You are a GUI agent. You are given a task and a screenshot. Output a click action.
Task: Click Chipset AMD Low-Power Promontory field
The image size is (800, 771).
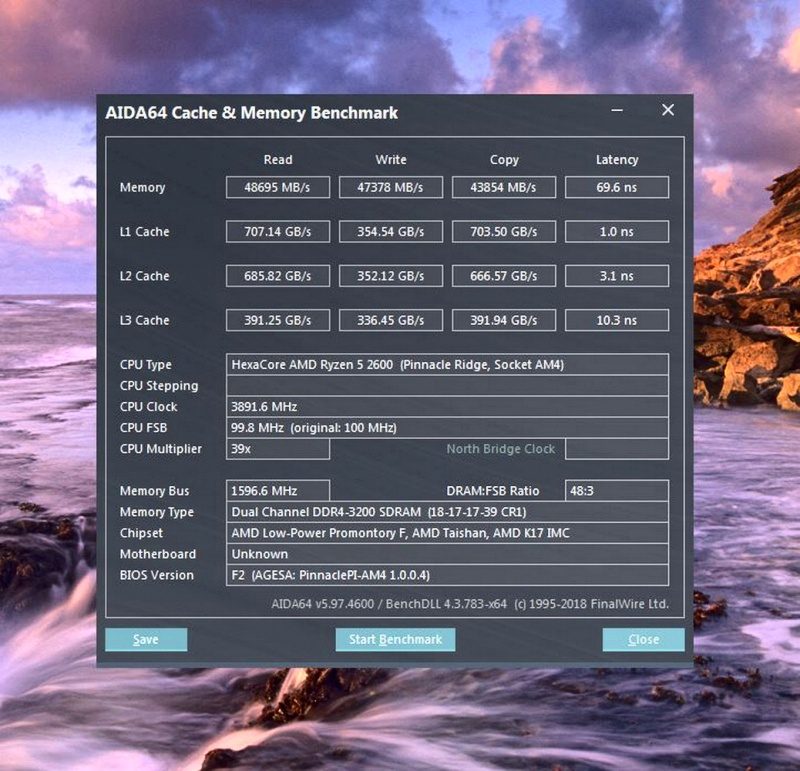tap(447, 533)
